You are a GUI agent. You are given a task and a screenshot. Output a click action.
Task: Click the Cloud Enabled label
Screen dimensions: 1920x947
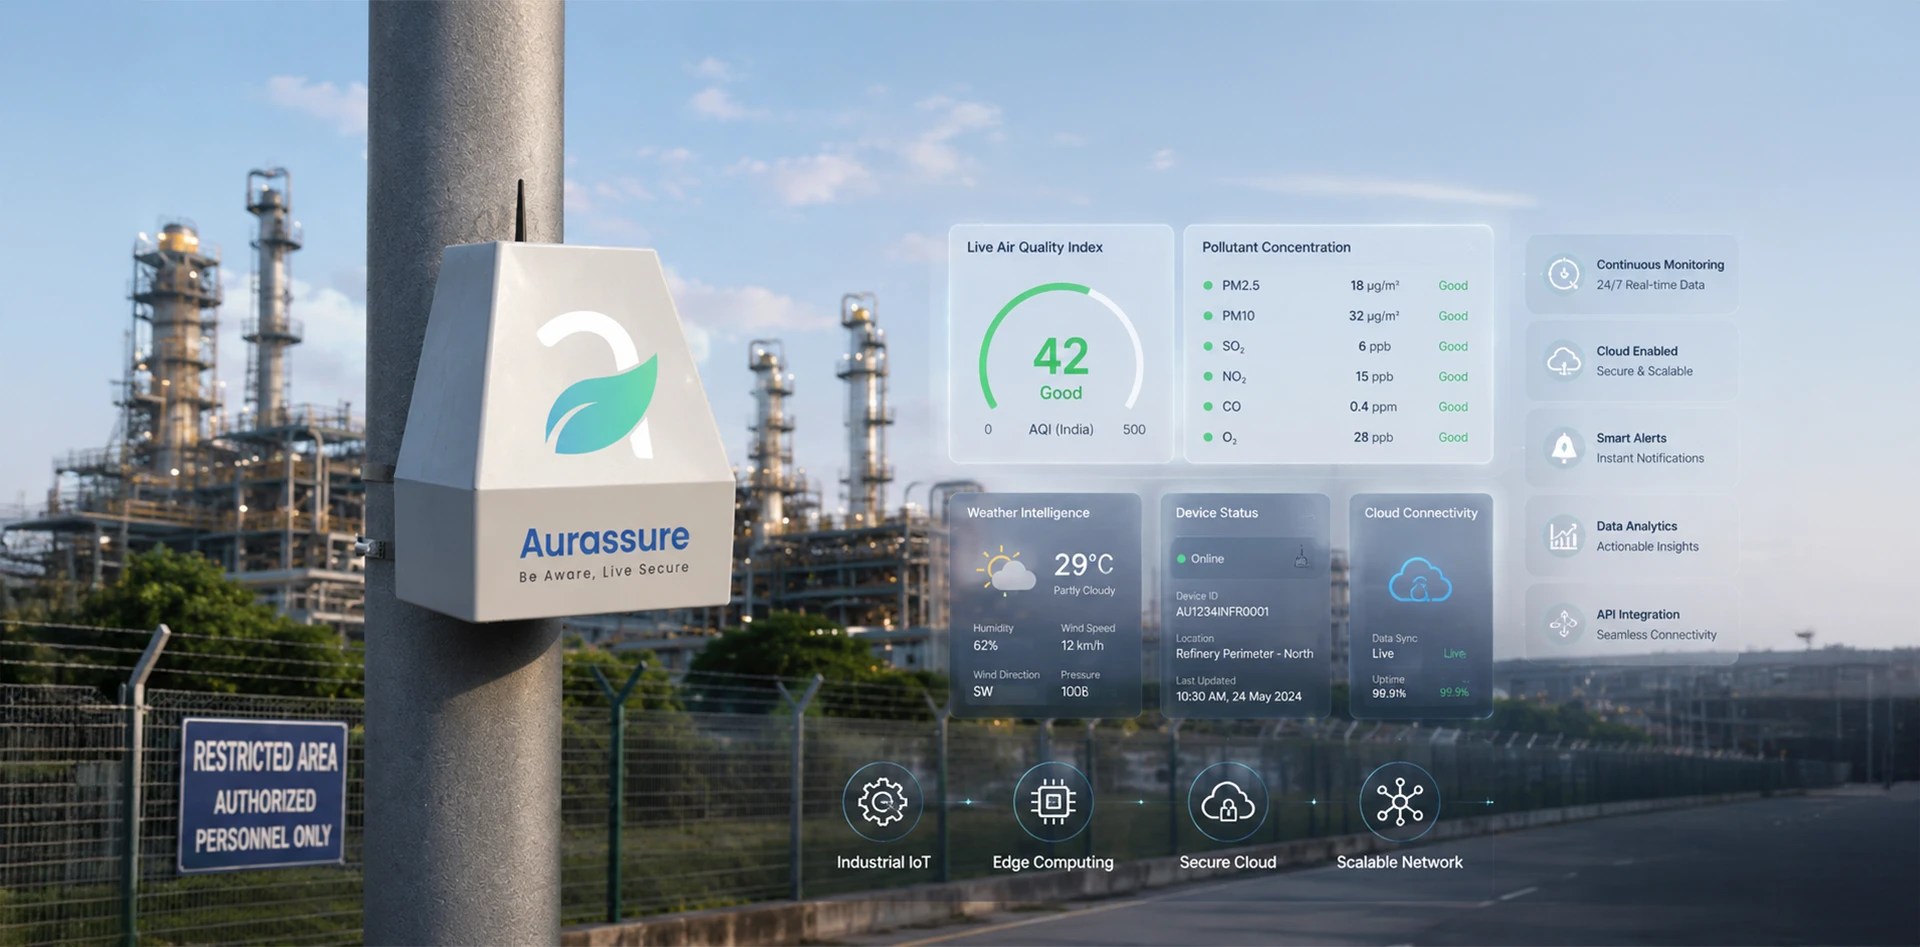(1637, 351)
